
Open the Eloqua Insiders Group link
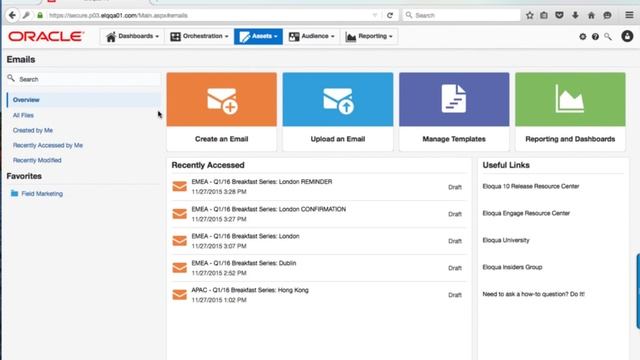point(512,267)
